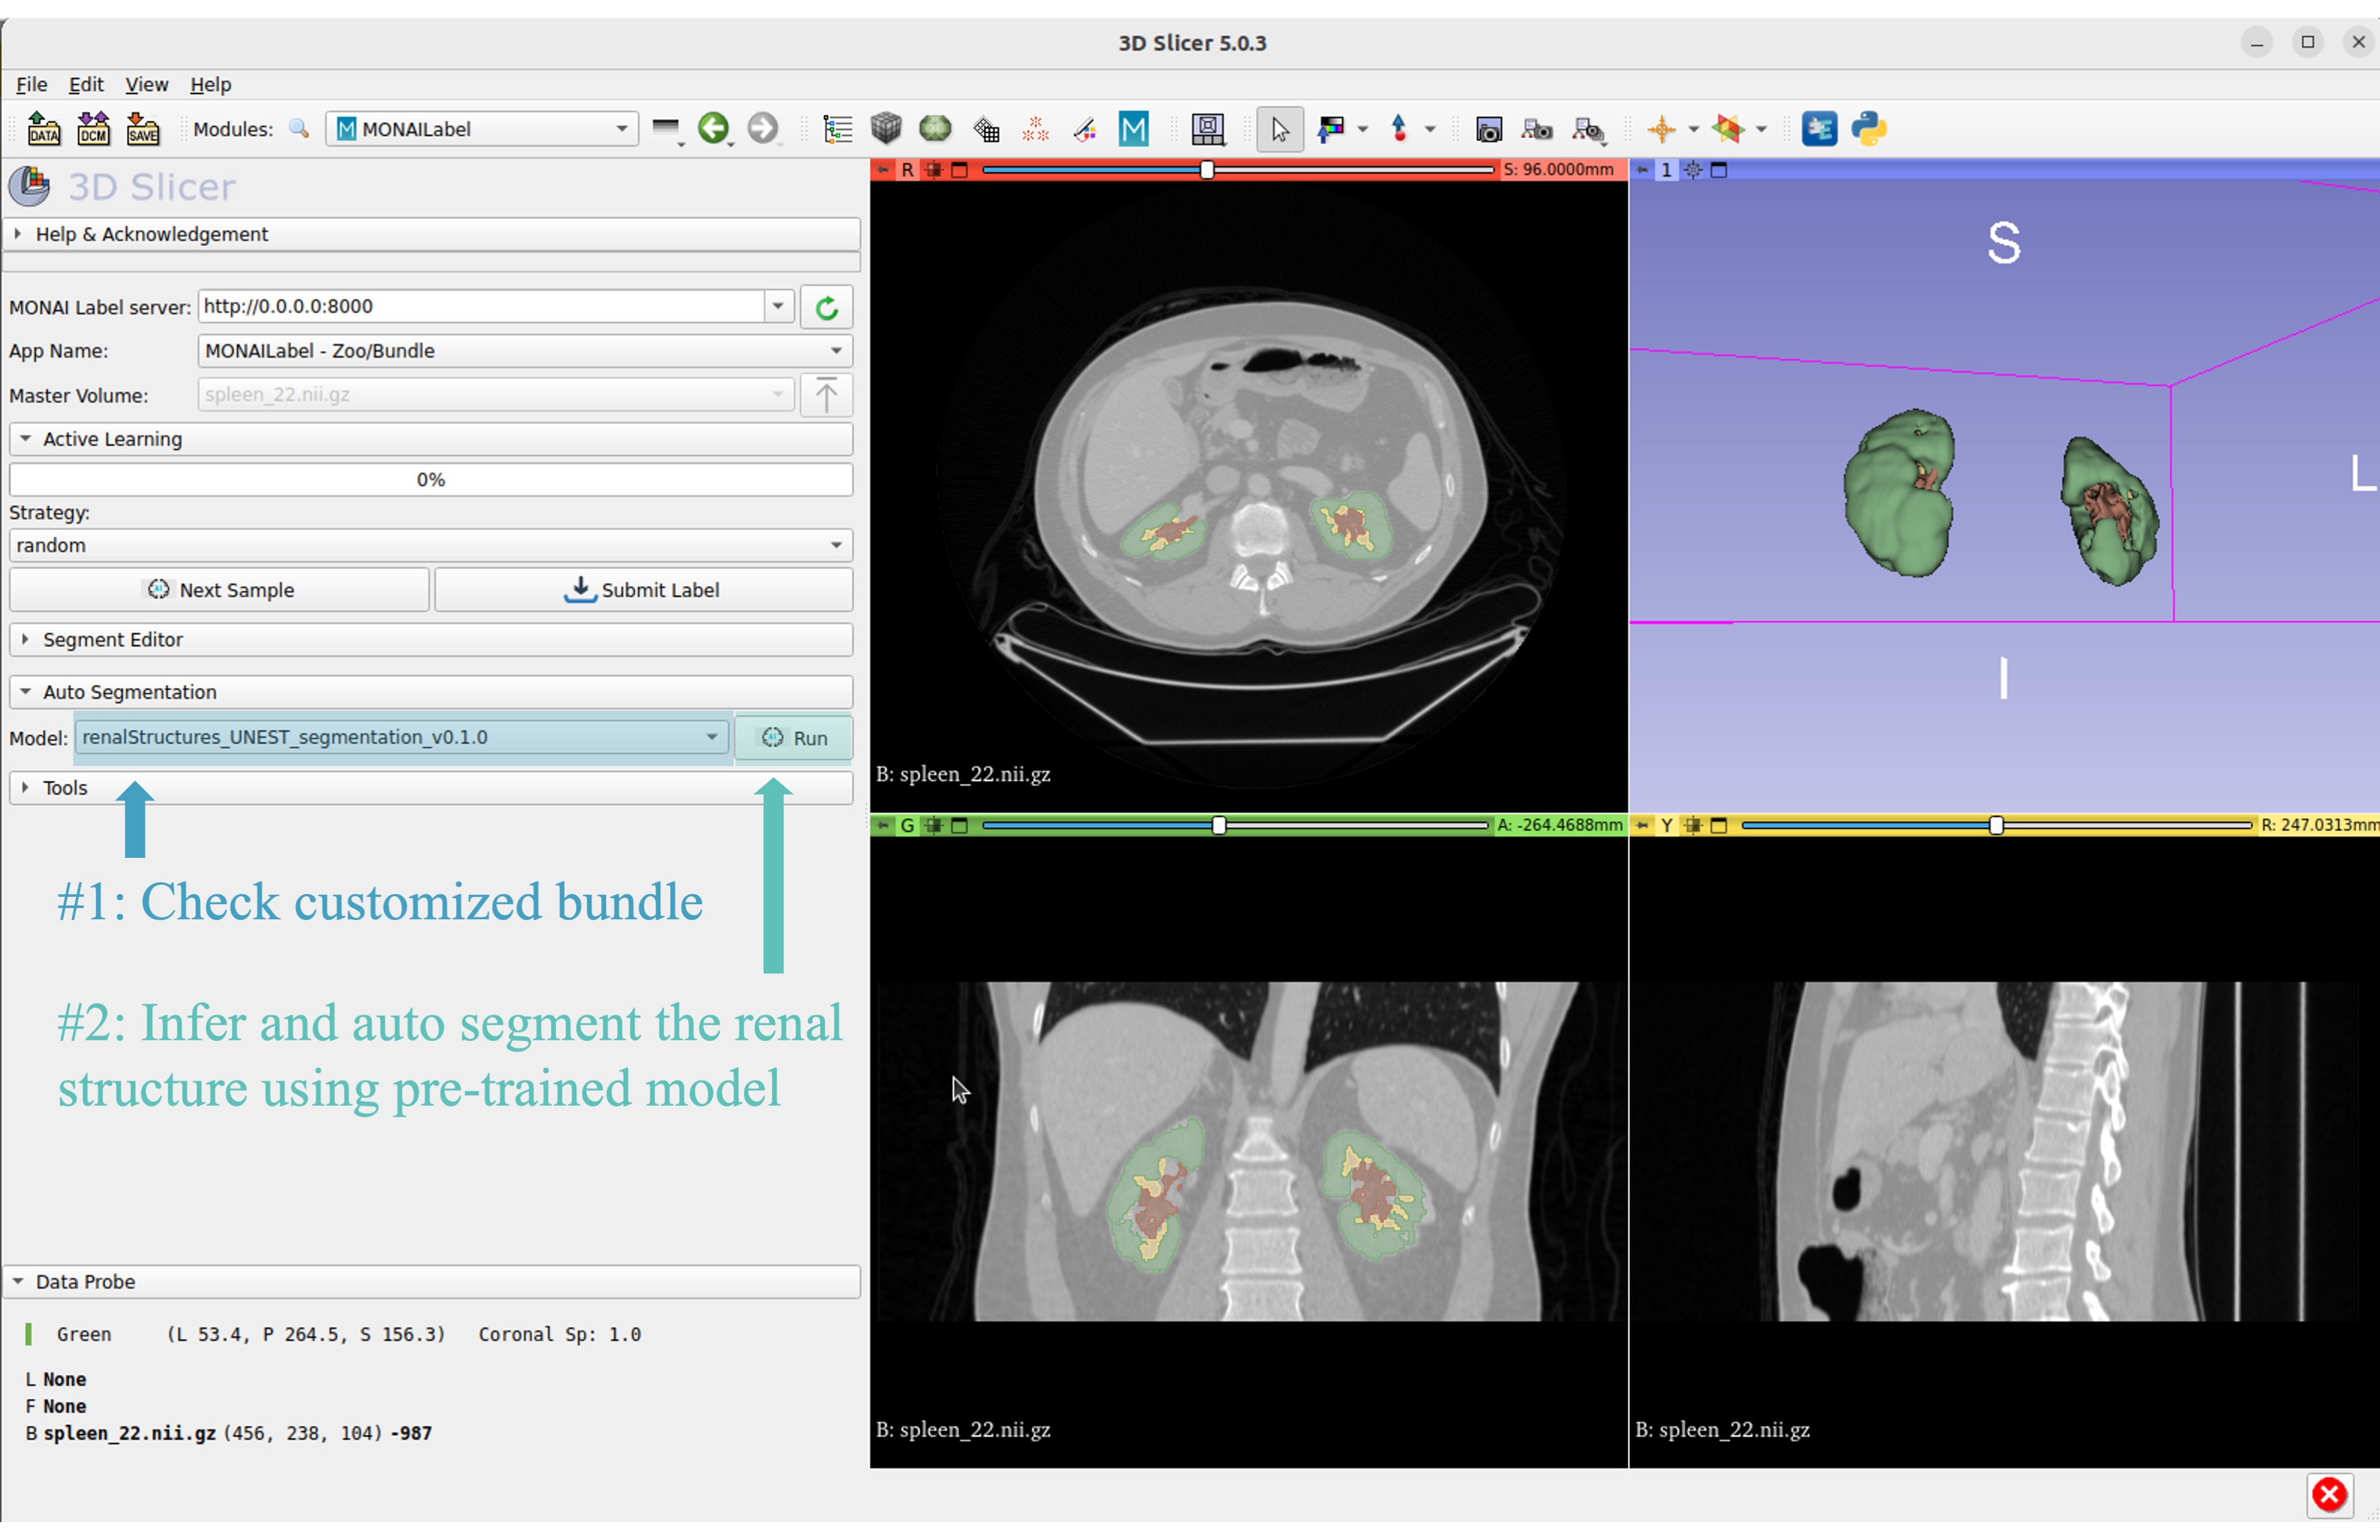Refresh the MONAI Label server connection
The image size is (2380, 1540).
coord(826,307)
